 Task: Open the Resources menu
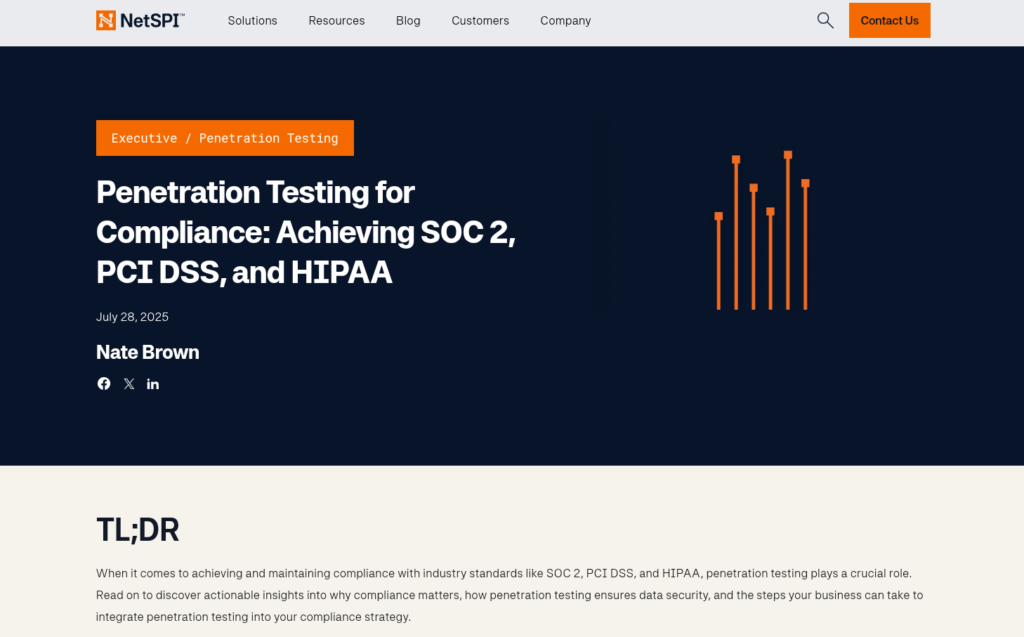point(336,20)
